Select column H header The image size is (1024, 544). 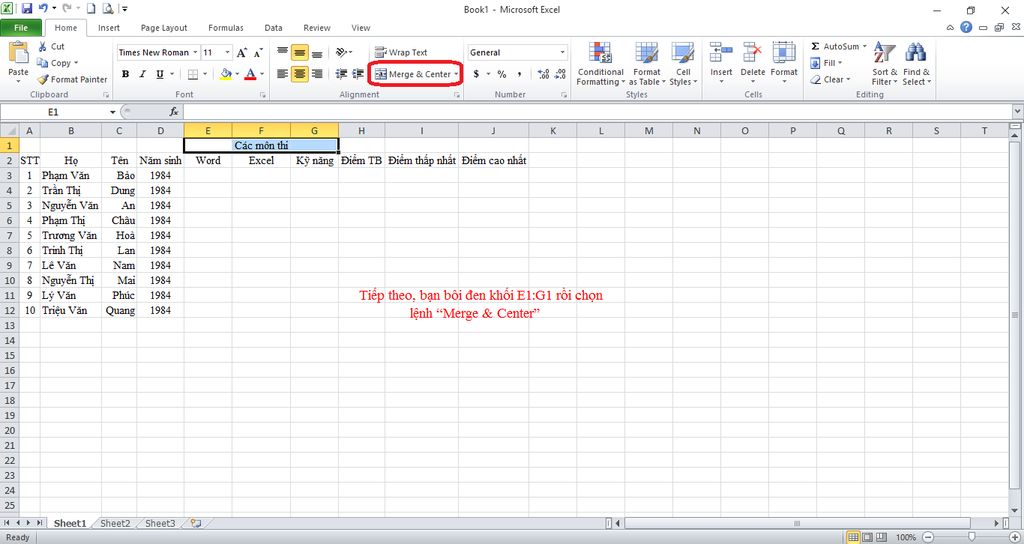click(361, 131)
